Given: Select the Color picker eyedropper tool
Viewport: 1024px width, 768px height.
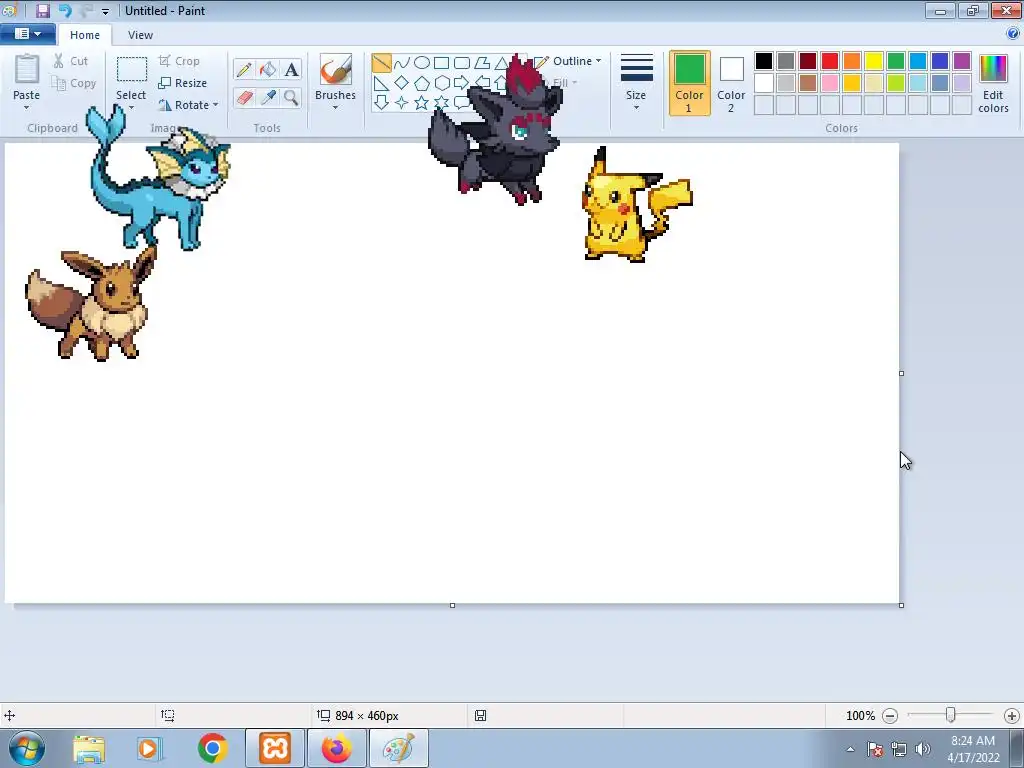Looking at the screenshot, I should pos(268,97).
